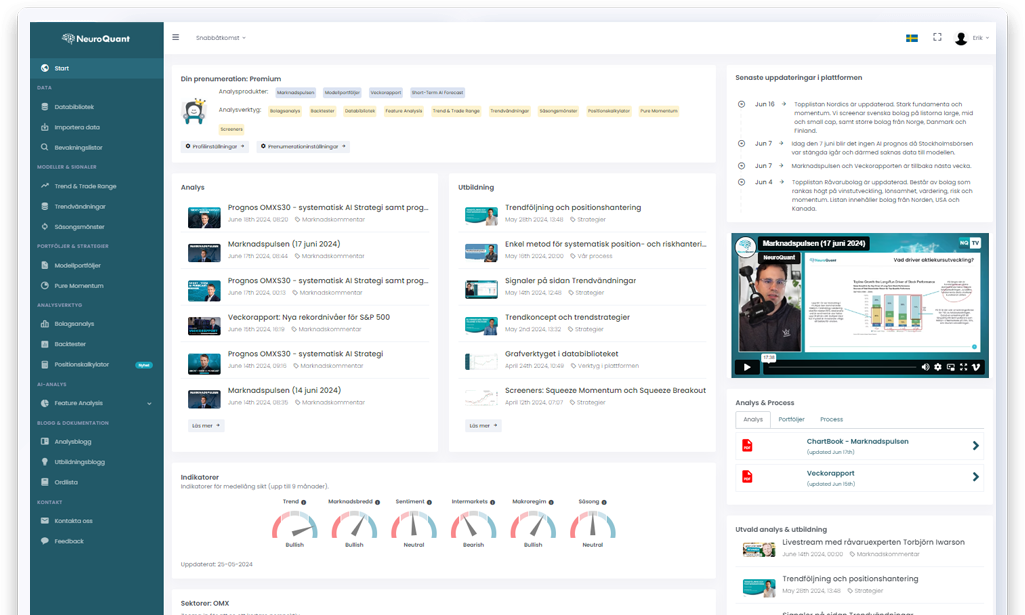The height and width of the screenshot is (615, 1025).
Task: Expand Feature Analysis in the sidebar
Action: (x=149, y=403)
